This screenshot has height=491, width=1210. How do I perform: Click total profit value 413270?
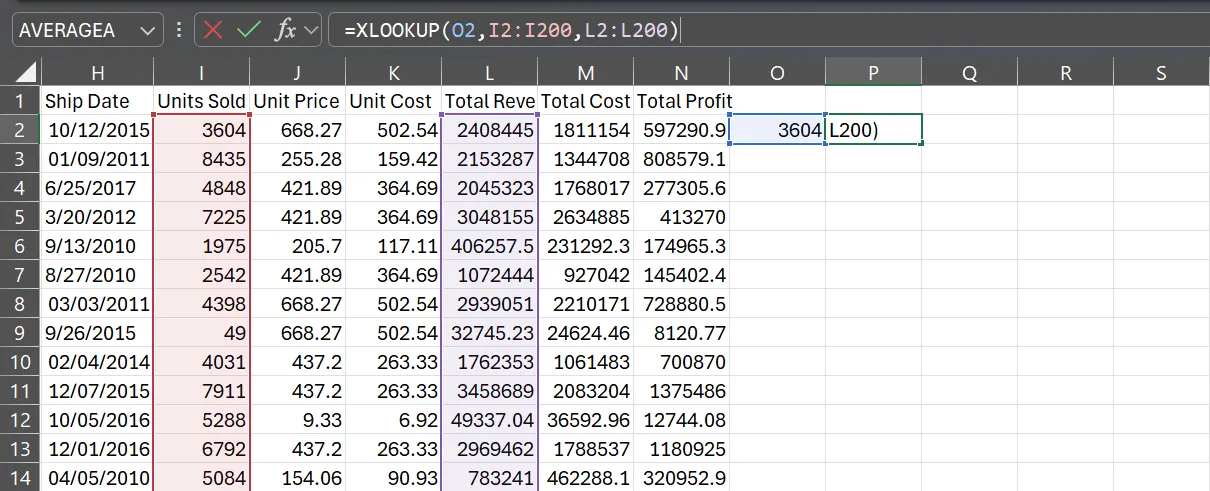tap(681, 217)
